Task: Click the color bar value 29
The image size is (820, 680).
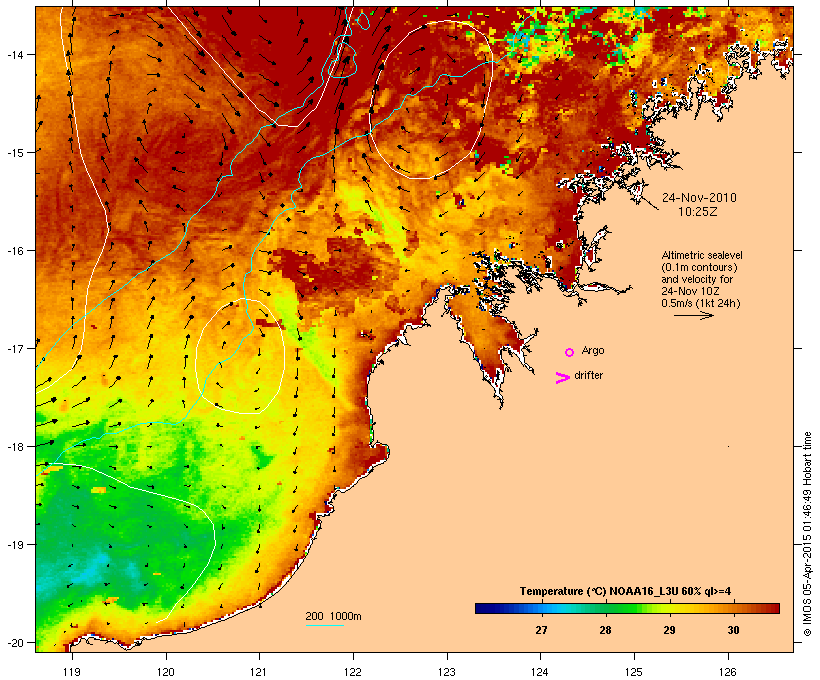Action: [669, 630]
